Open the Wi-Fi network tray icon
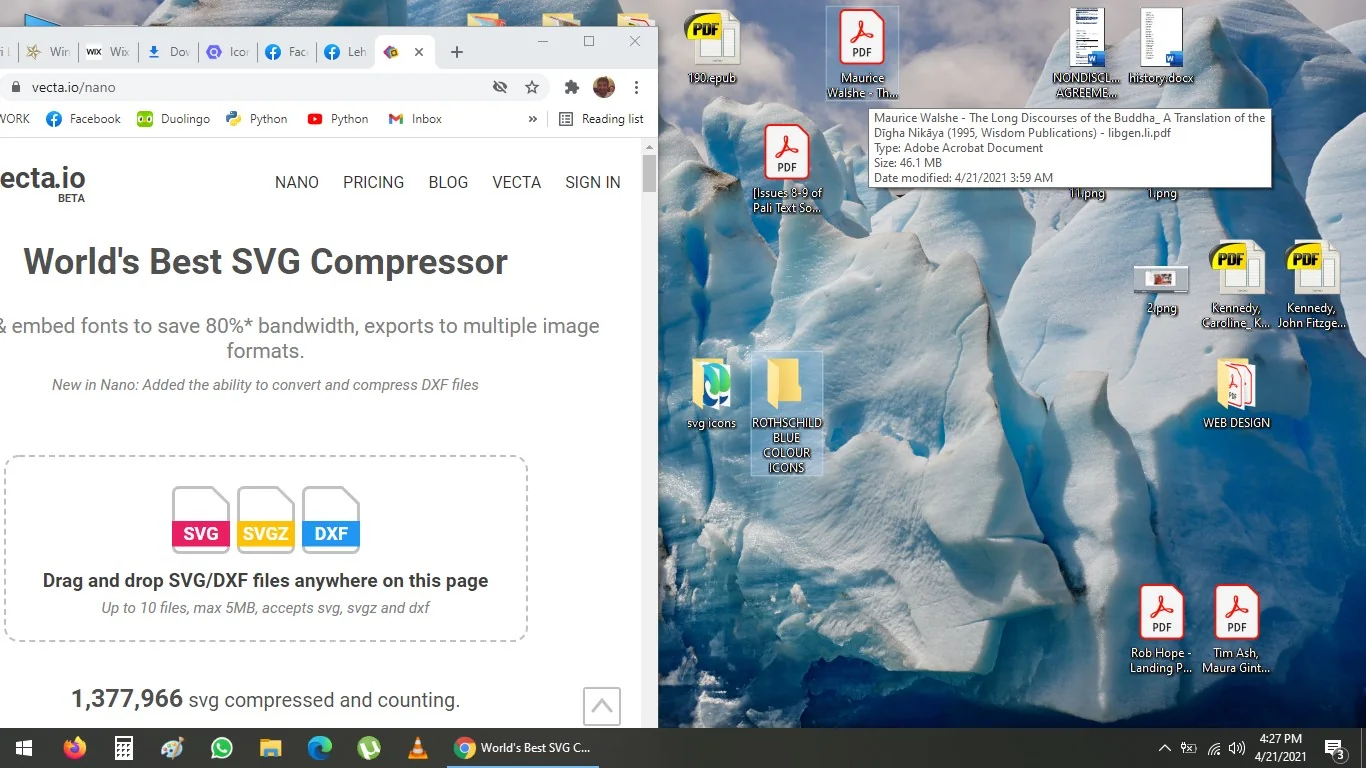 [1214, 748]
